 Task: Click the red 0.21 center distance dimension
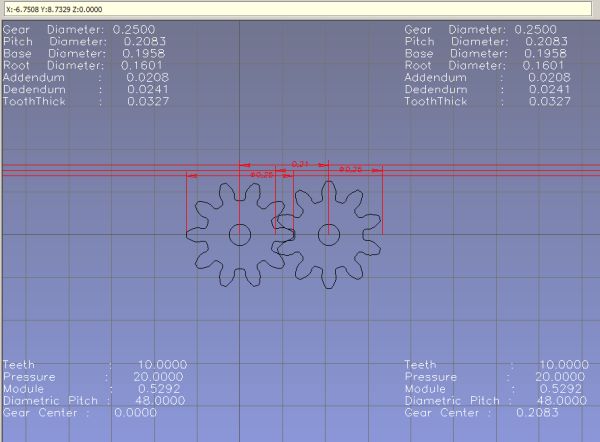pos(300,164)
